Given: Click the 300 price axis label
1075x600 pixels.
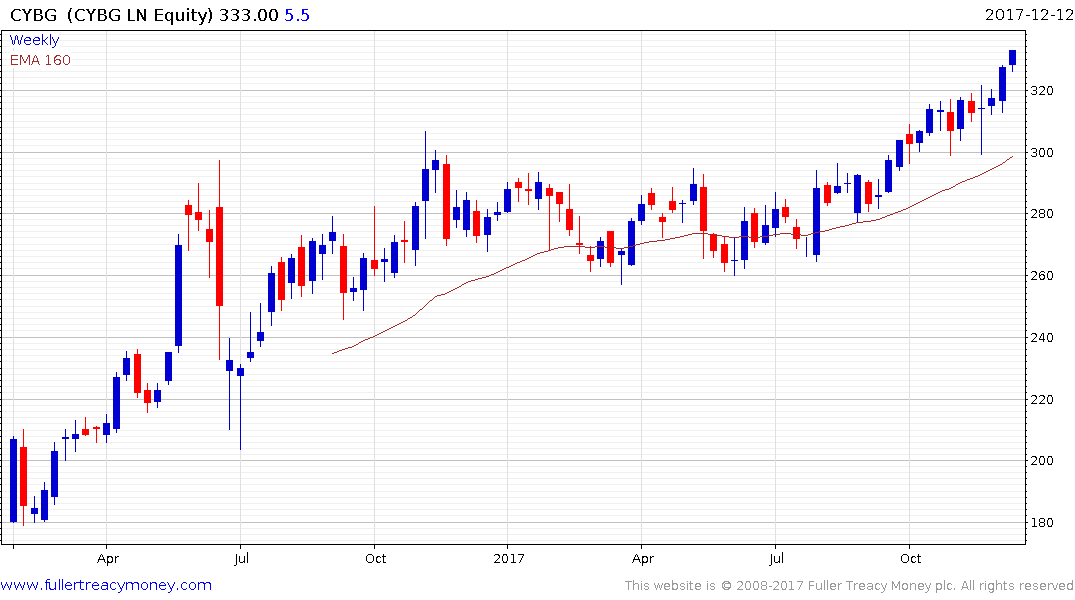Looking at the screenshot, I should pyautogui.click(x=1042, y=152).
